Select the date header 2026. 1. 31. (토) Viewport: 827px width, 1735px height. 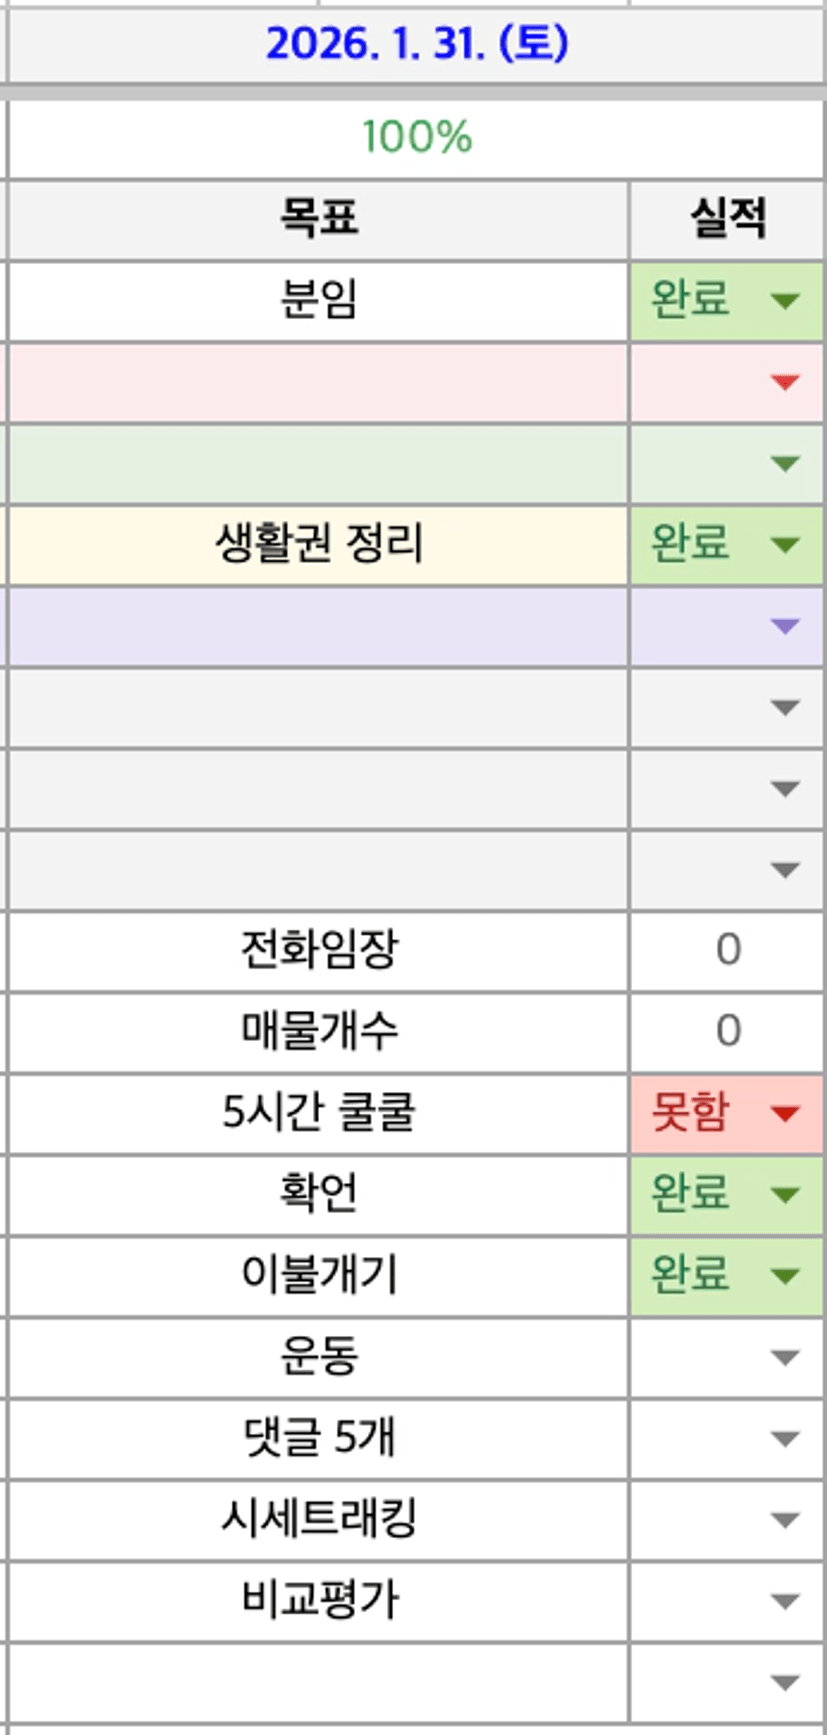pyautogui.click(x=416, y=44)
